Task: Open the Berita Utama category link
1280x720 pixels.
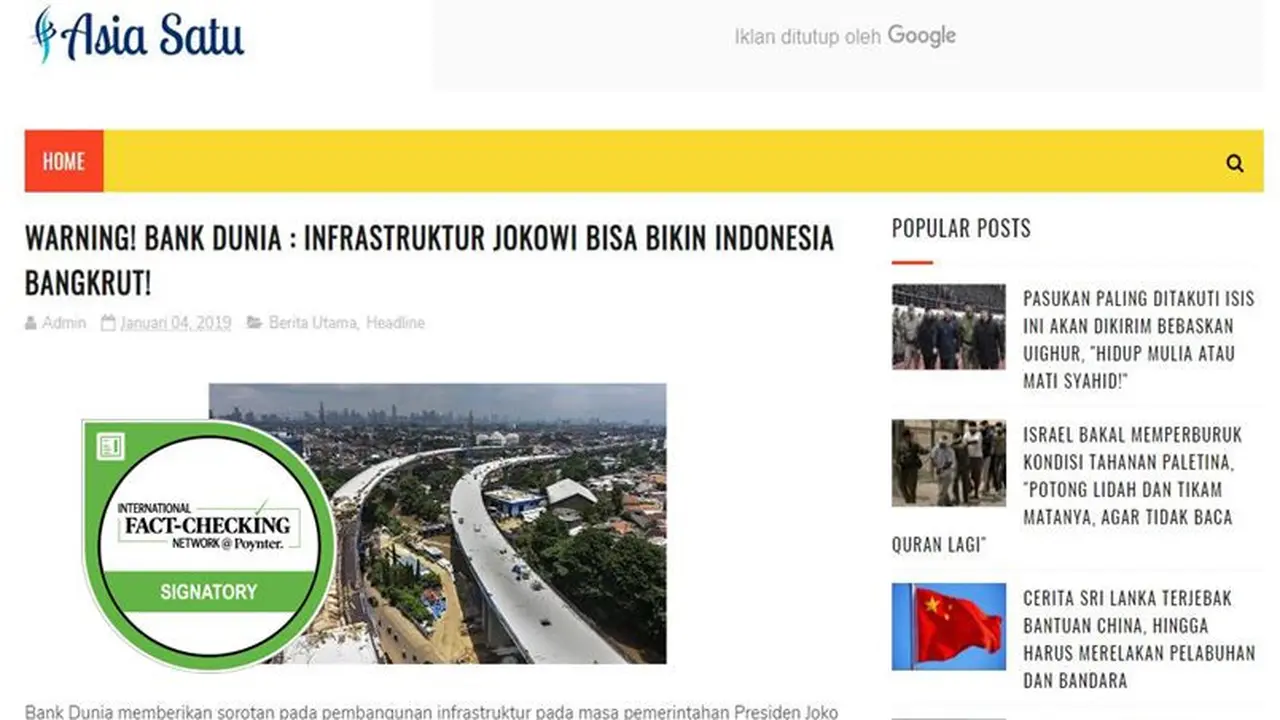Action: click(313, 323)
